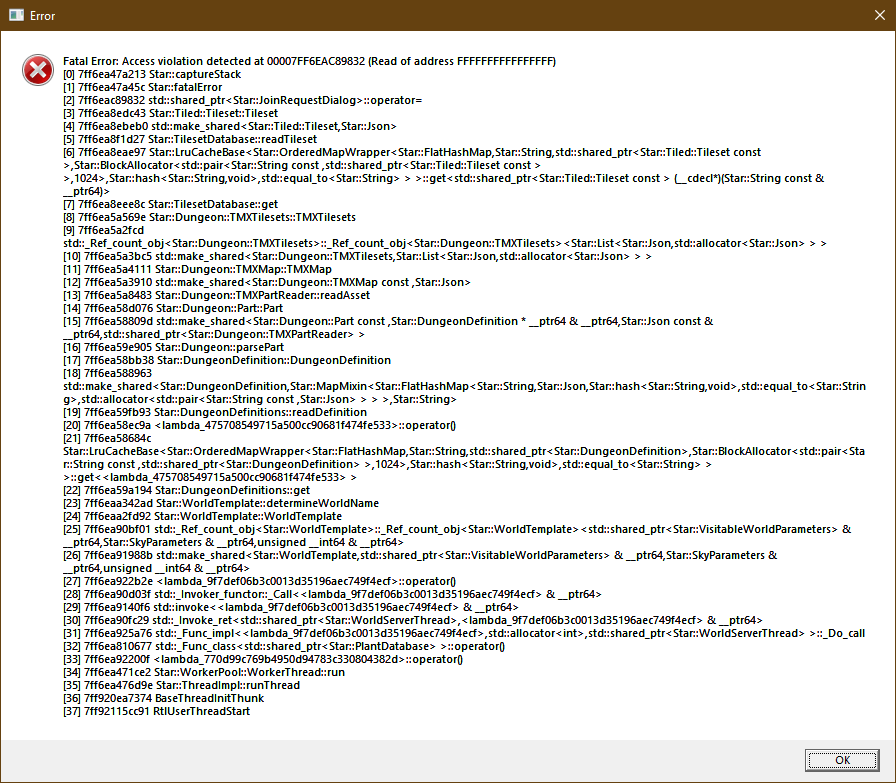Click the "[11] Star::Dungeon::TMXMap::TMXMap" line
Viewport: 896px width, 783px height.
197,269
